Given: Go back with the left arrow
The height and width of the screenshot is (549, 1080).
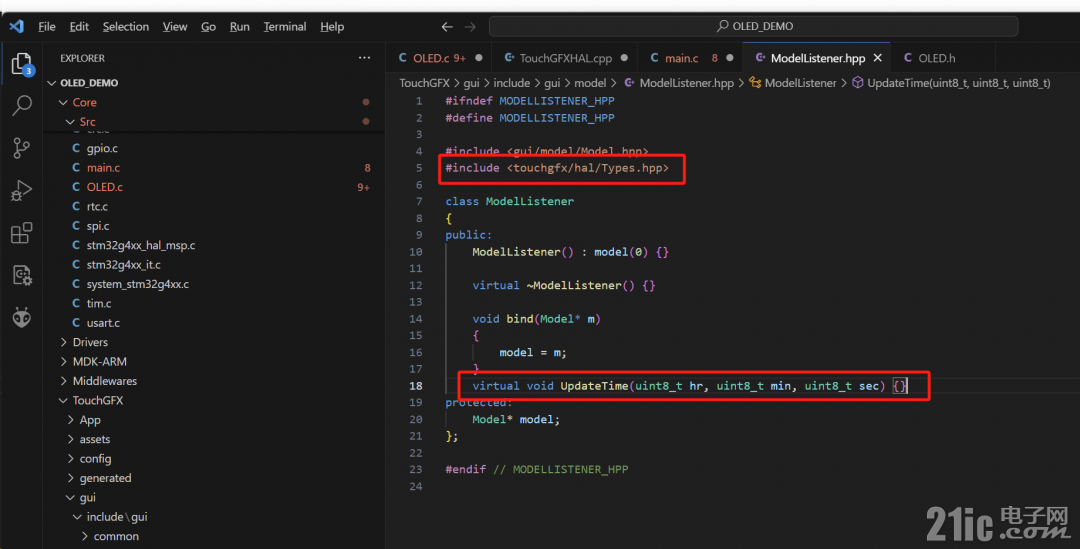Looking at the screenshot, I should 447,27.
